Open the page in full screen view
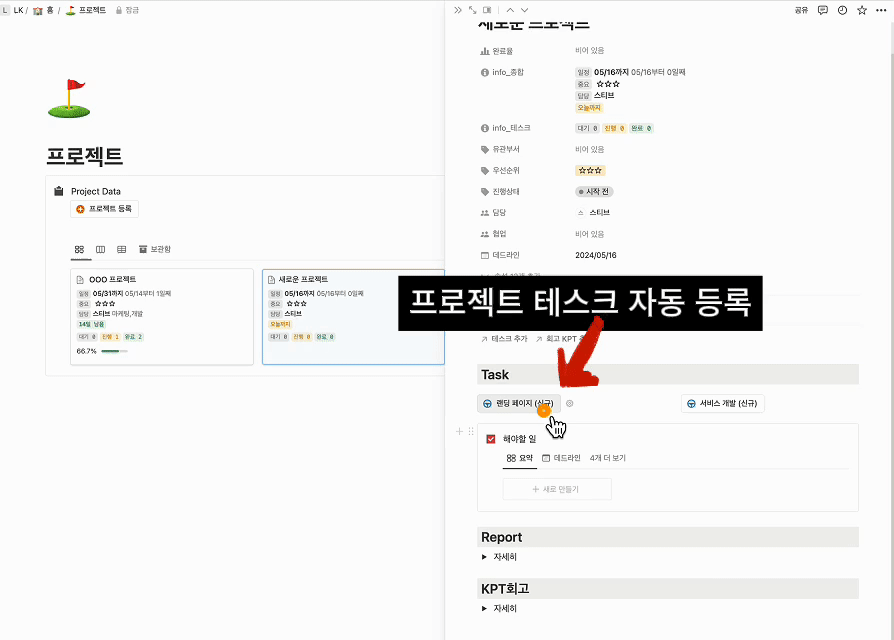The image size is (894, 640). (x=472, y=10)
